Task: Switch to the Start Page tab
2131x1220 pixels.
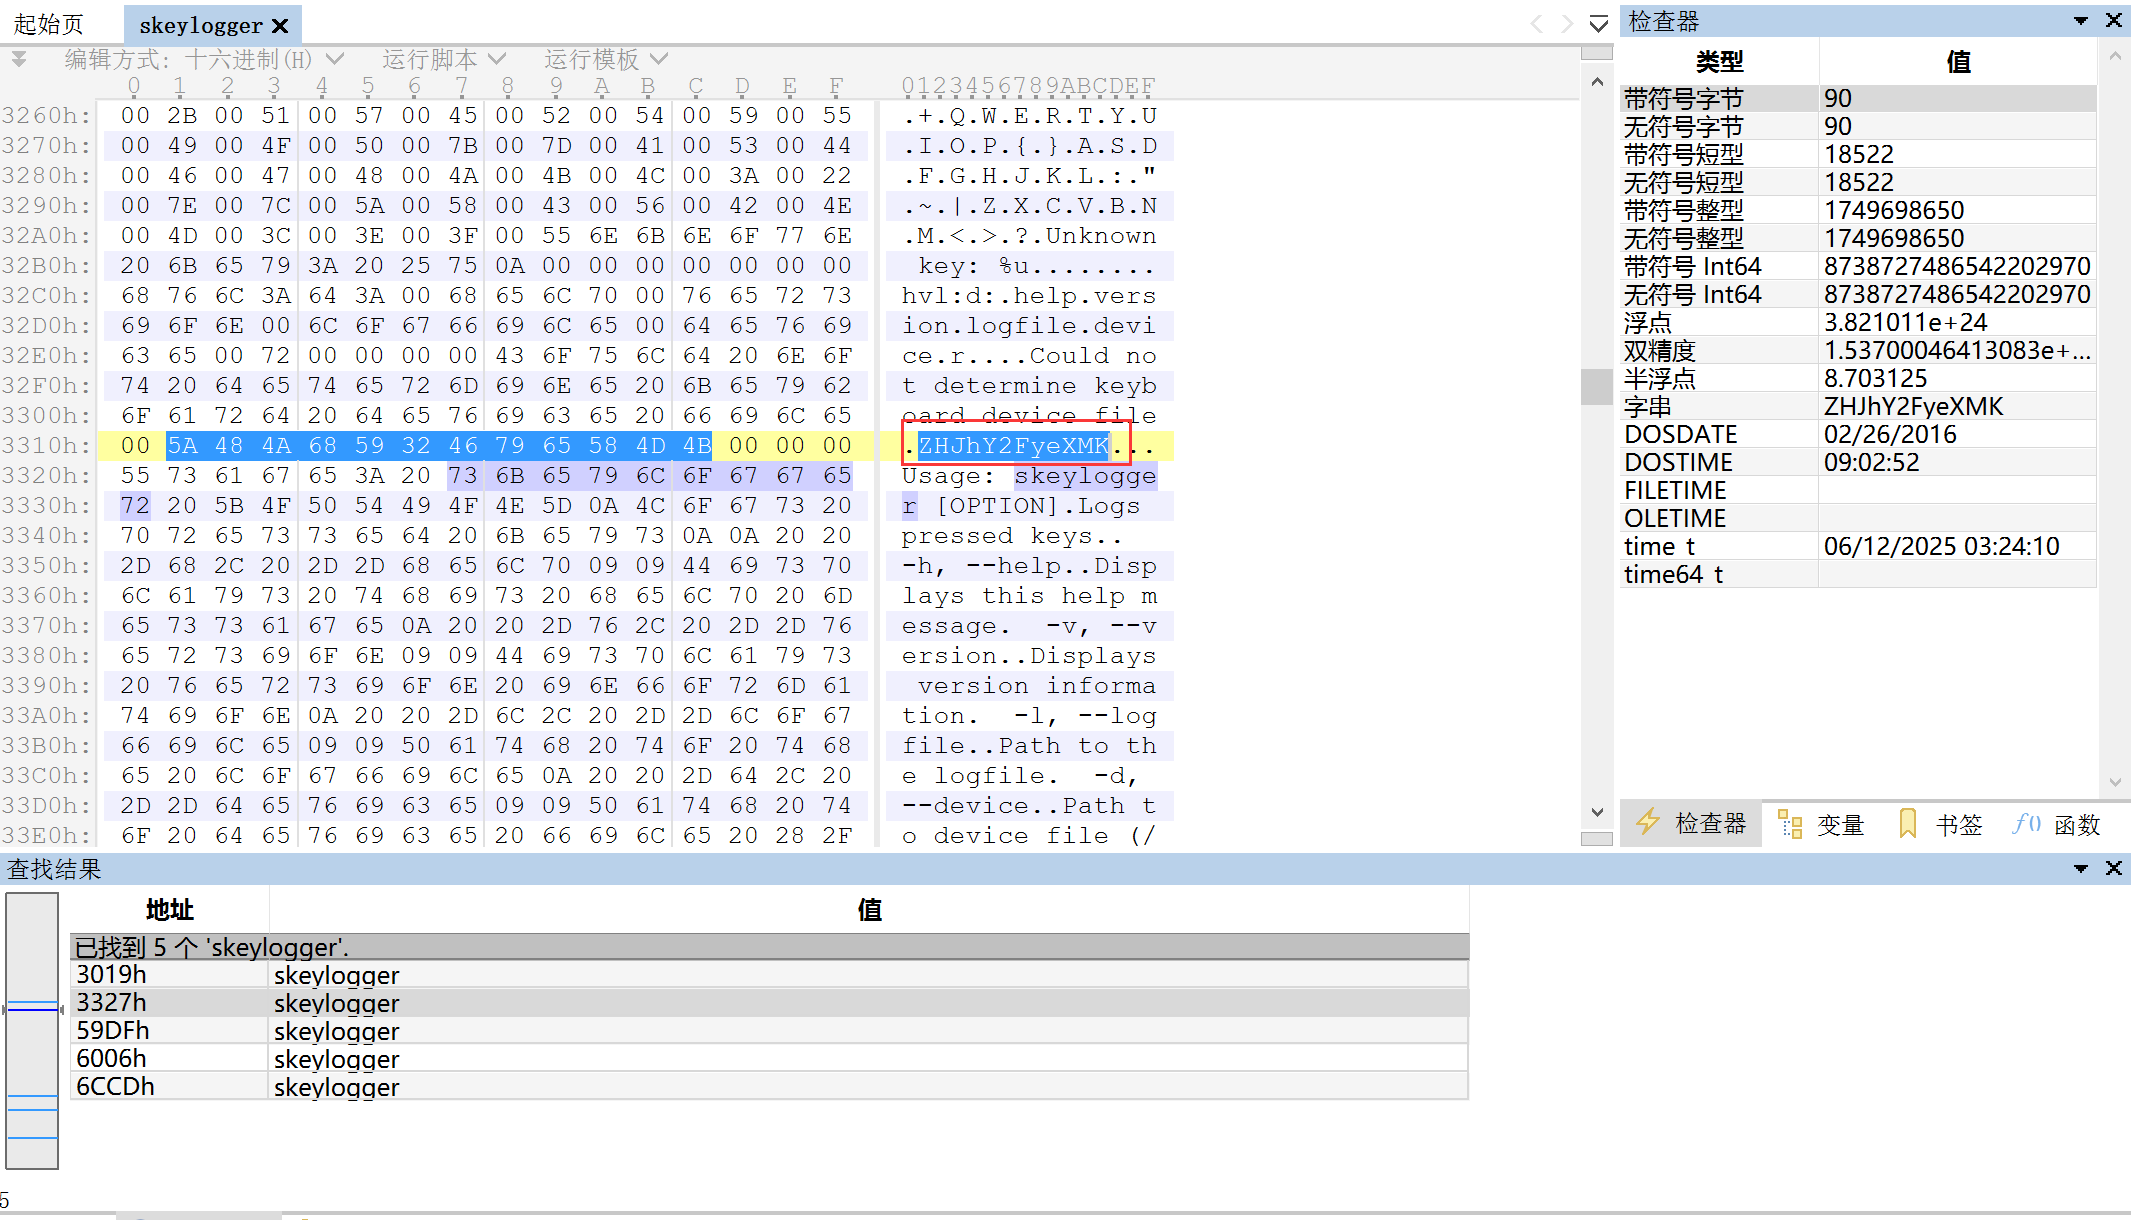Action: point(49,24)
